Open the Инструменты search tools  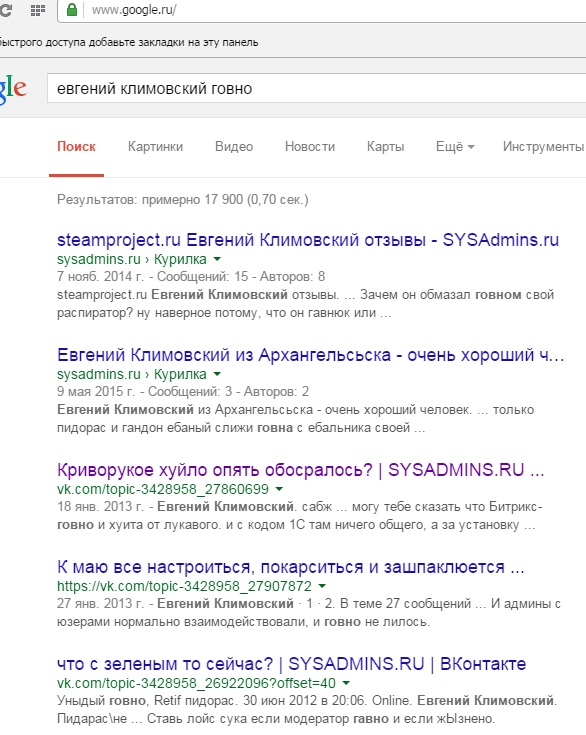(543, 147)
